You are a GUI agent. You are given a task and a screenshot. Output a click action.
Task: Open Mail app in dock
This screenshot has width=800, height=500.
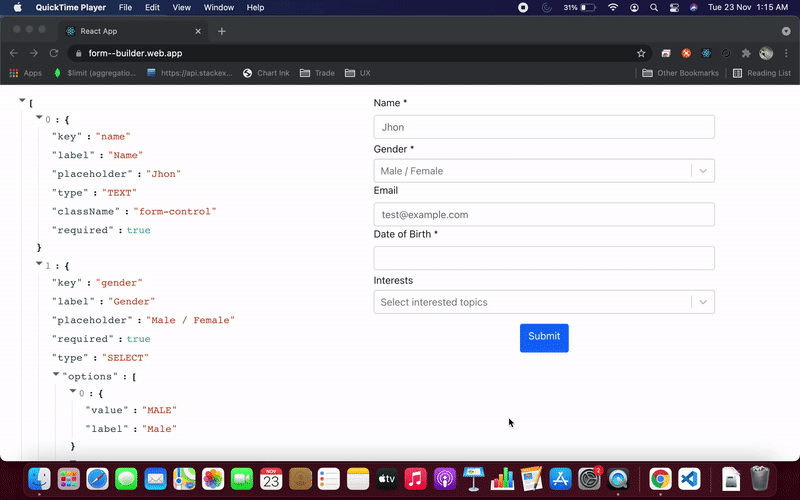(155, 480)
